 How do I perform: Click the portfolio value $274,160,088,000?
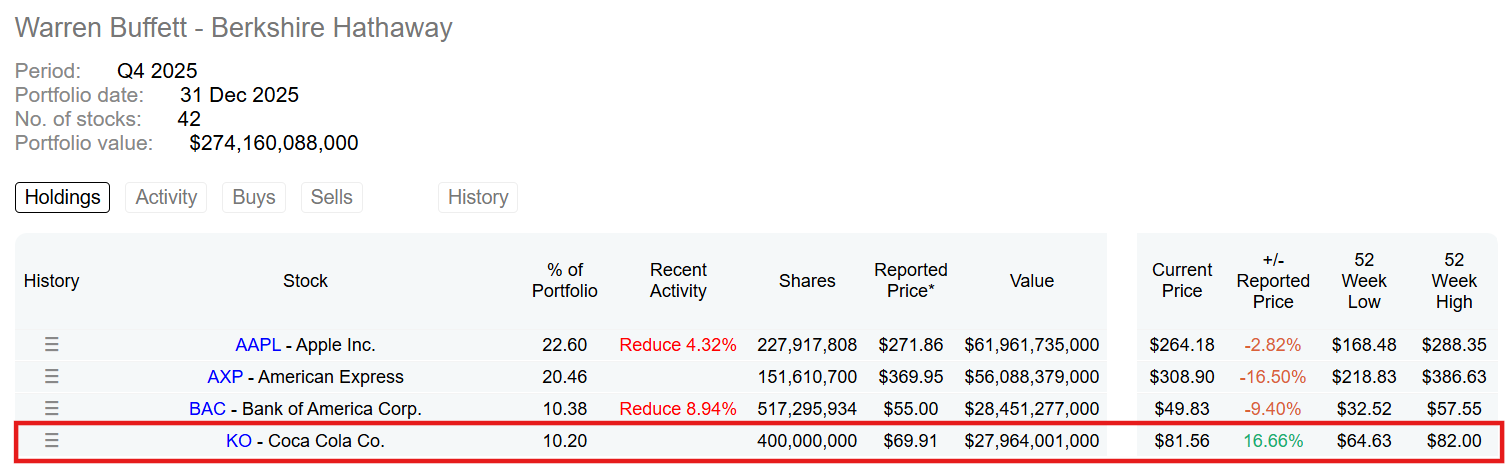[273, 143]
